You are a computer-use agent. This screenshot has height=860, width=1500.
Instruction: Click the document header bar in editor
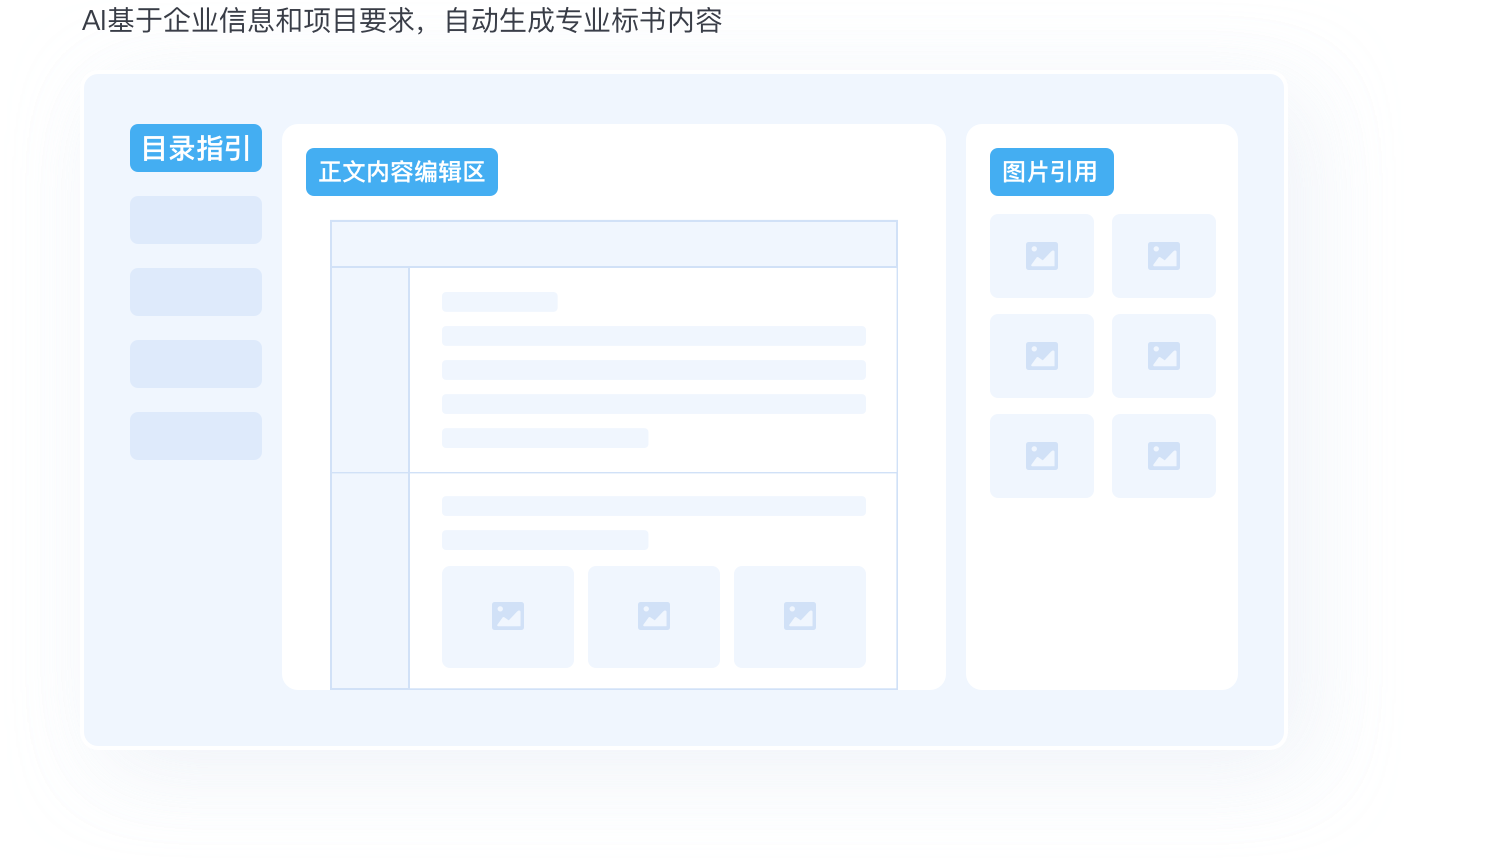[x=614, y=244]
